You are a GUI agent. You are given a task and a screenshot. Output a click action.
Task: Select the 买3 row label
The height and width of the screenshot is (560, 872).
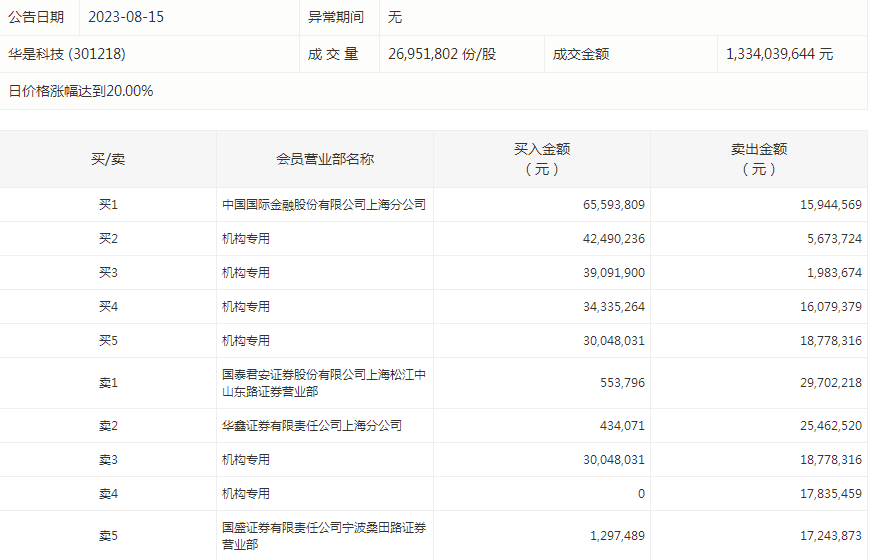coord(108,272)
